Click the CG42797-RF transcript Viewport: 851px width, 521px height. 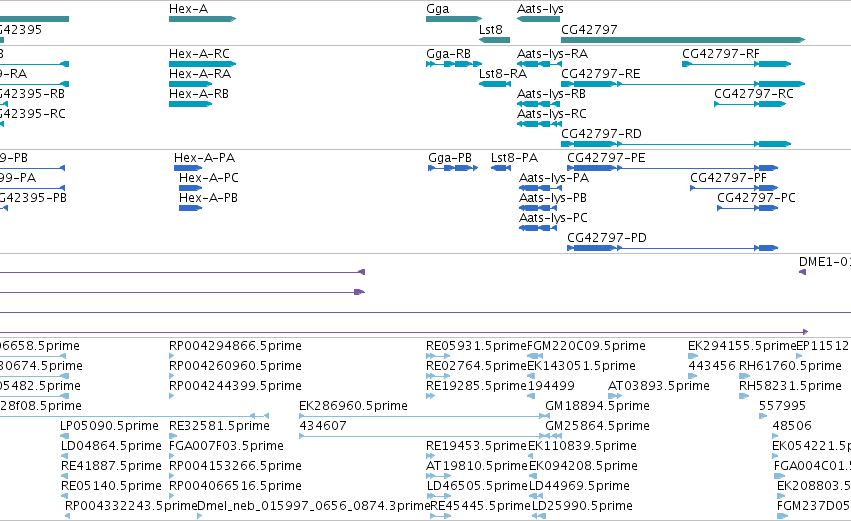[x=736, y=64]
